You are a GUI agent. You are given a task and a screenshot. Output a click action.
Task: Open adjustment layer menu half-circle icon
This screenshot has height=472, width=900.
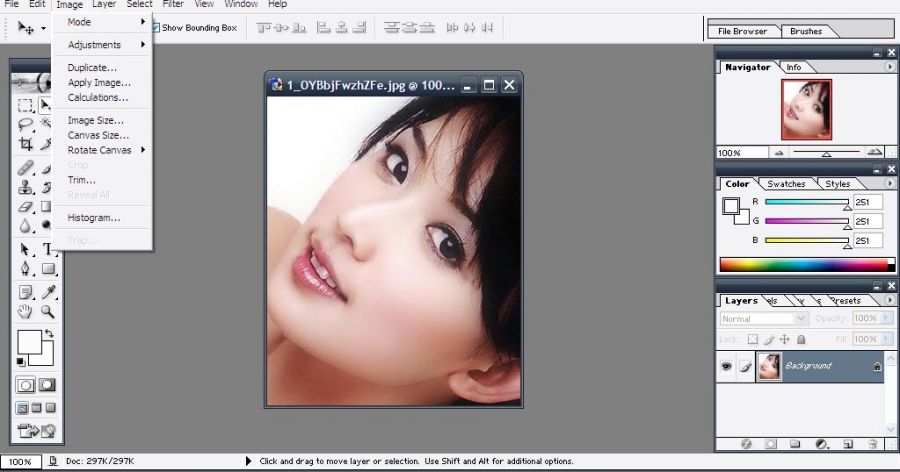[x=821, y=444]
